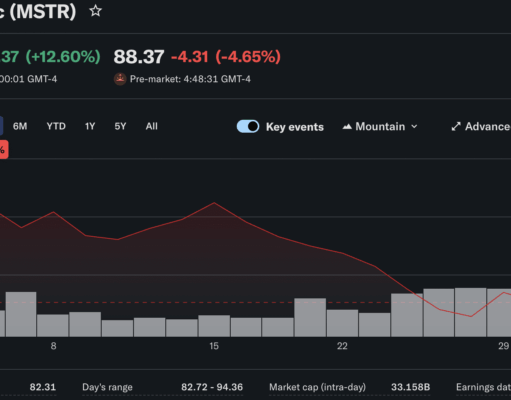Click the price peak near the 15 date

click(214, 203)
